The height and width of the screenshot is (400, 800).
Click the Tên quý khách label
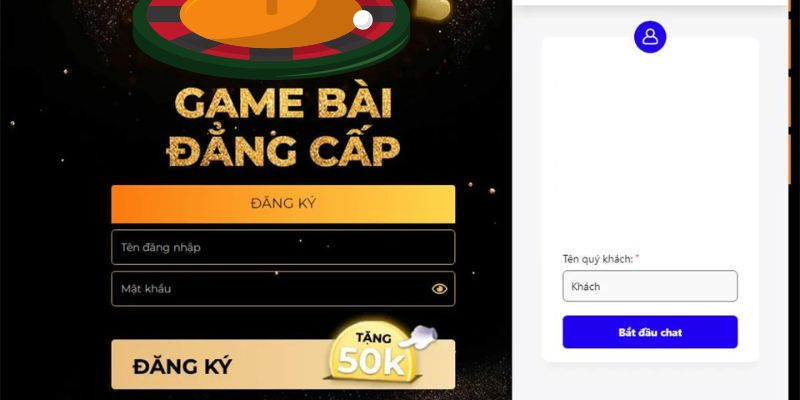pos(597,259)
